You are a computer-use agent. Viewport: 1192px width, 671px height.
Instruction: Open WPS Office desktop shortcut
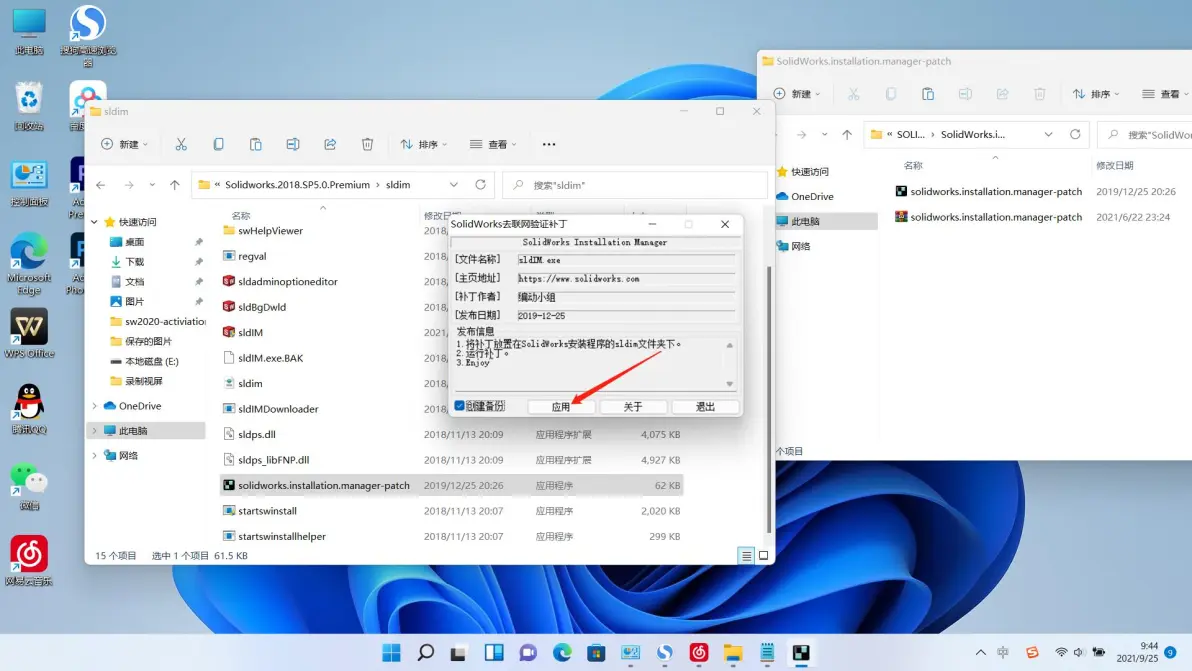(x=29, y=333)
